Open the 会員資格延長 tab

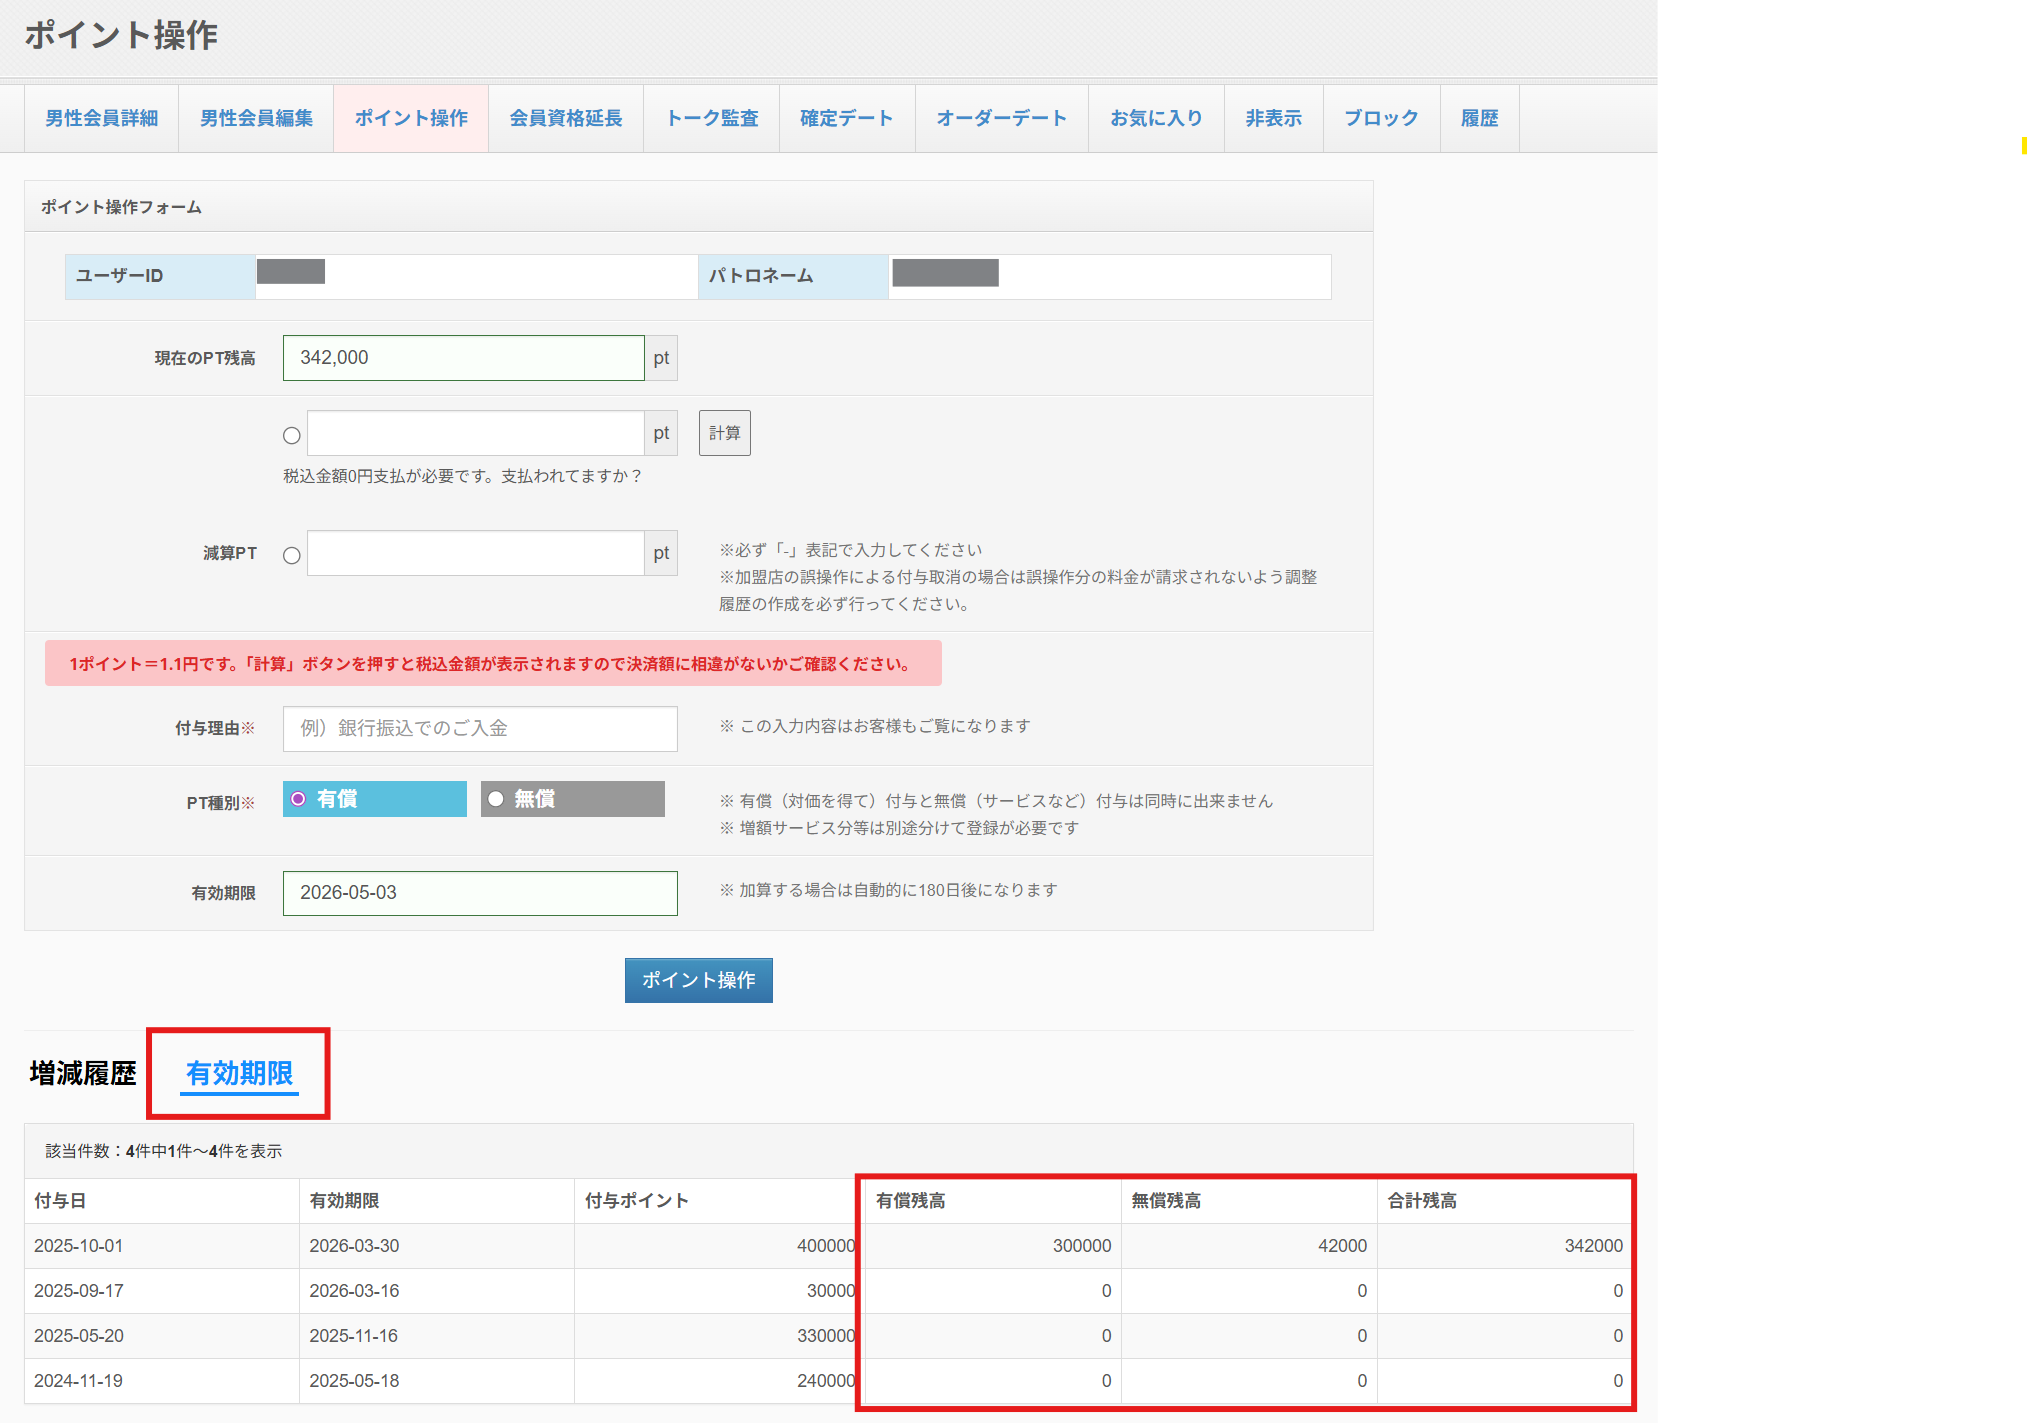(x=566, y=118)
